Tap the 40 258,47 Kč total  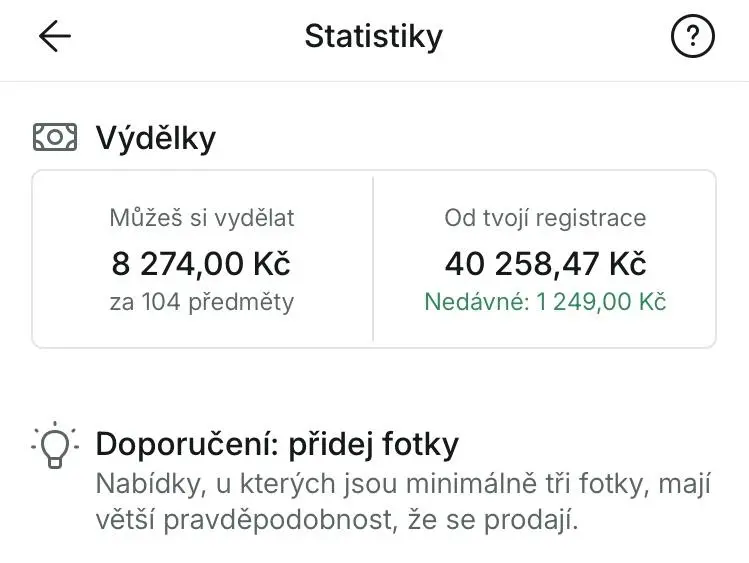click(545, 264)
